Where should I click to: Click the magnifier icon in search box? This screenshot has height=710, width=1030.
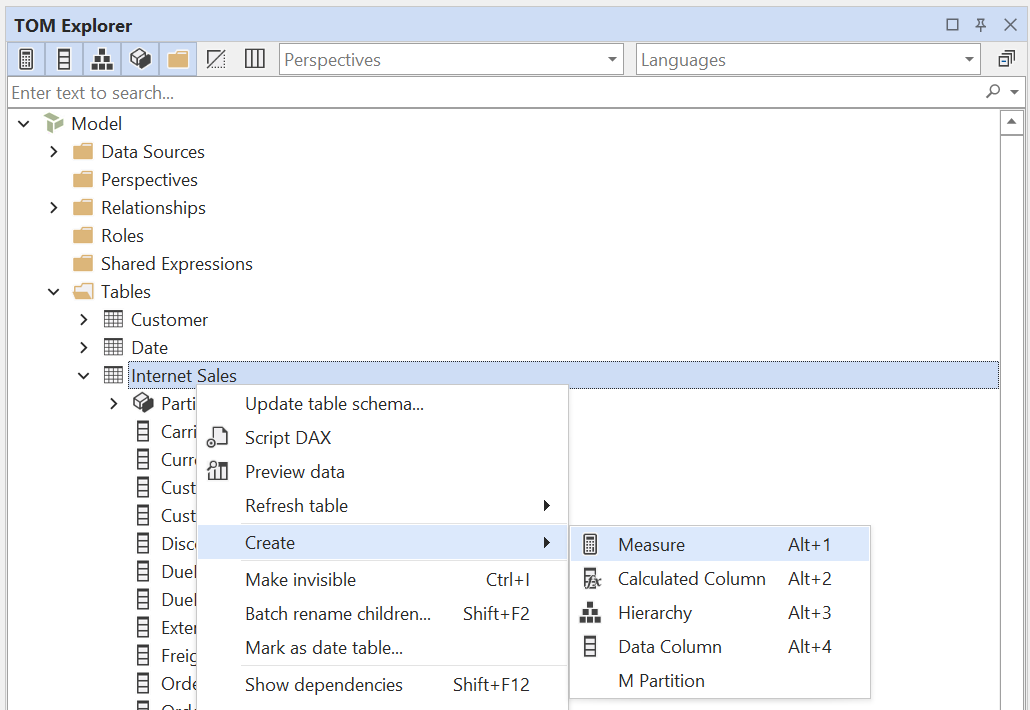coord(993,92)
